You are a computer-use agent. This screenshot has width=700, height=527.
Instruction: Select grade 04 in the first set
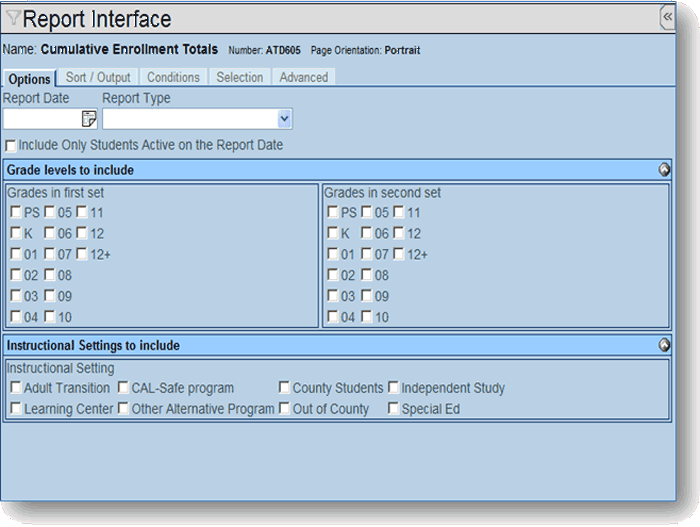click(16, 317)
